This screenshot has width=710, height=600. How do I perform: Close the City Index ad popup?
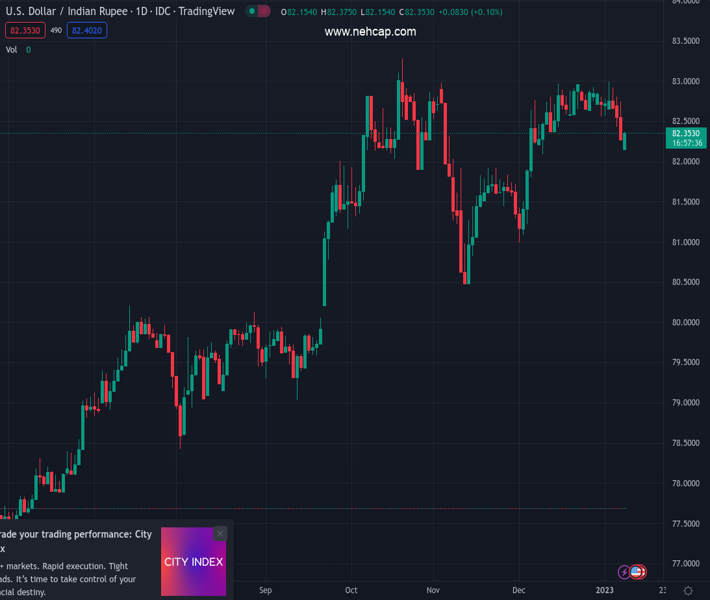(x=220, y=534)
